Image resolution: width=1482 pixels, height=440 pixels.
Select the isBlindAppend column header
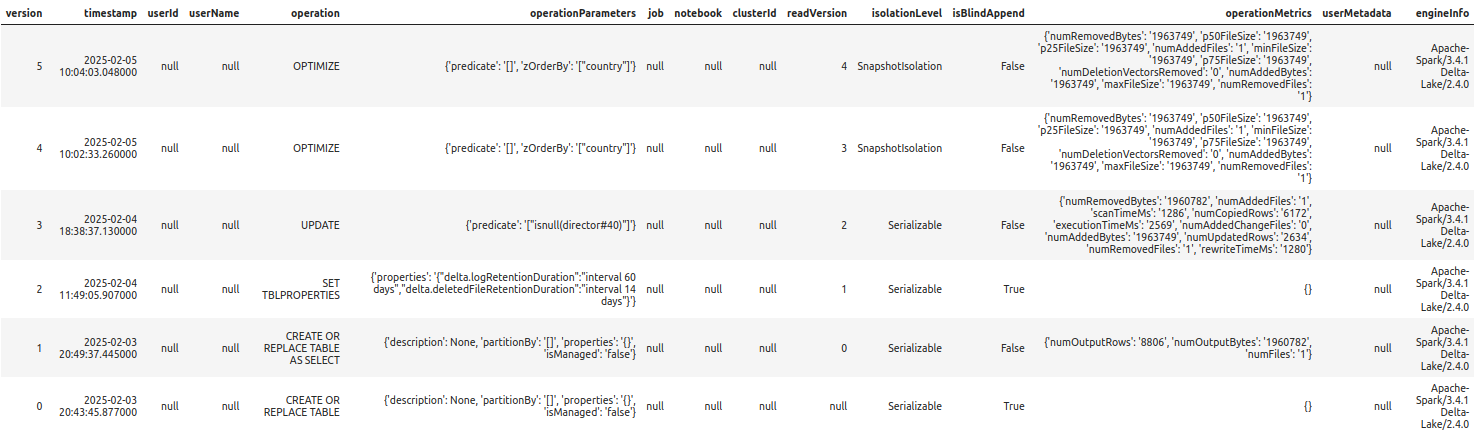pos(988,14)
